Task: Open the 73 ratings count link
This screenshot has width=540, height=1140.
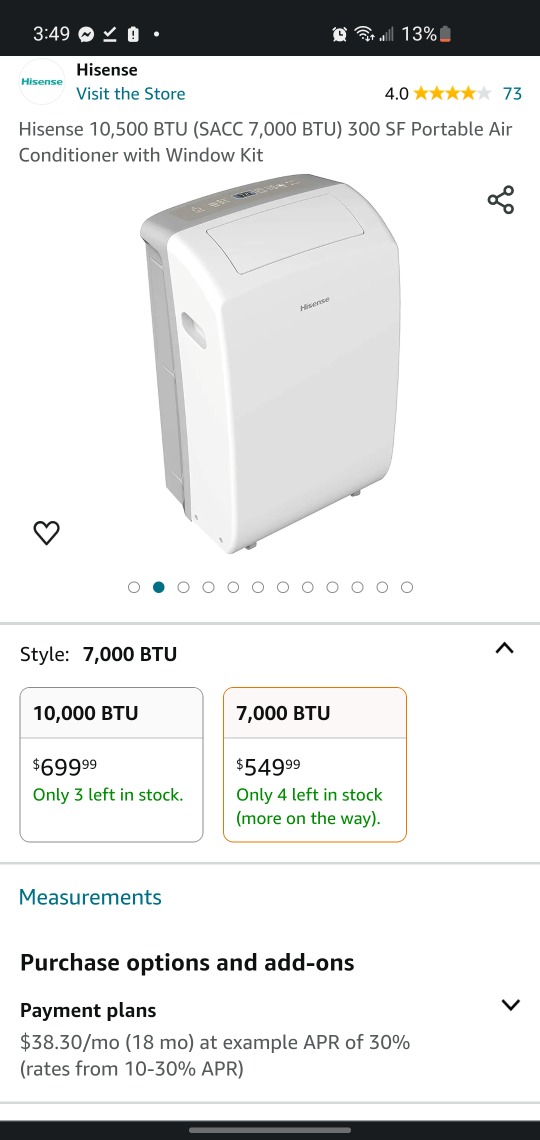Action: tap(512, 94)
